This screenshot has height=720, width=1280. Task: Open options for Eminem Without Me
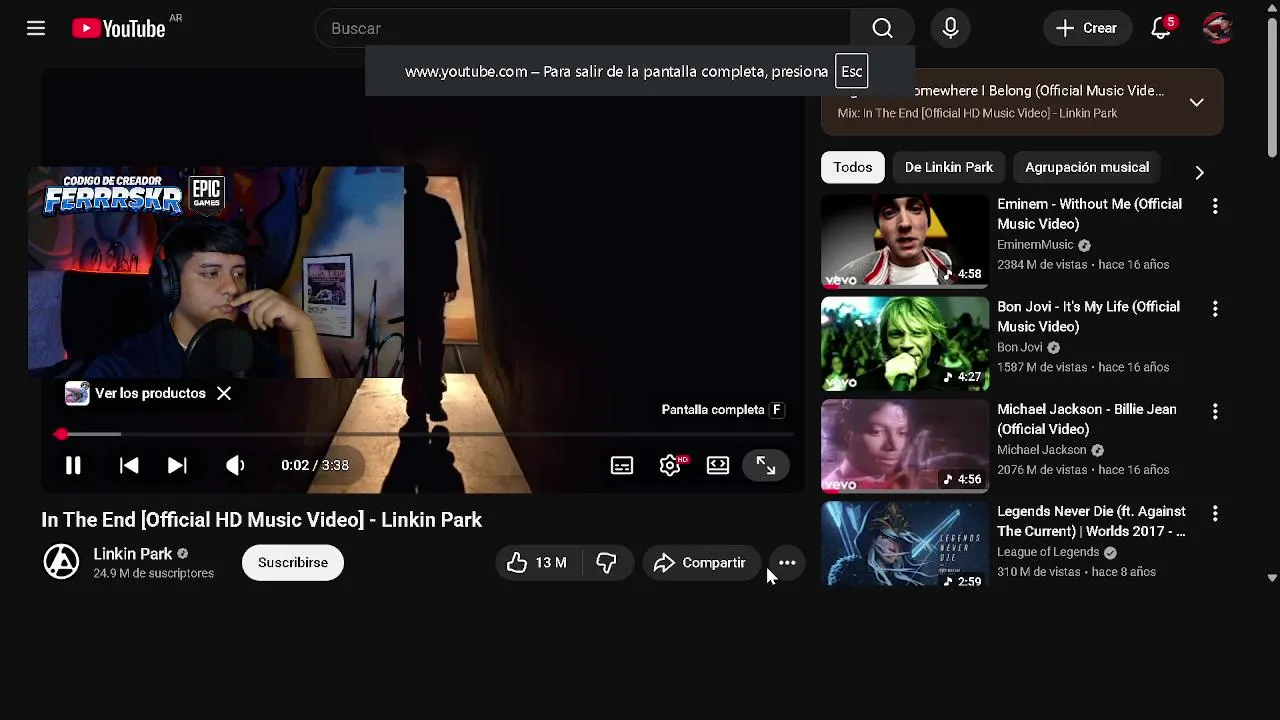pyautogui.click(x=1215, y=206)
